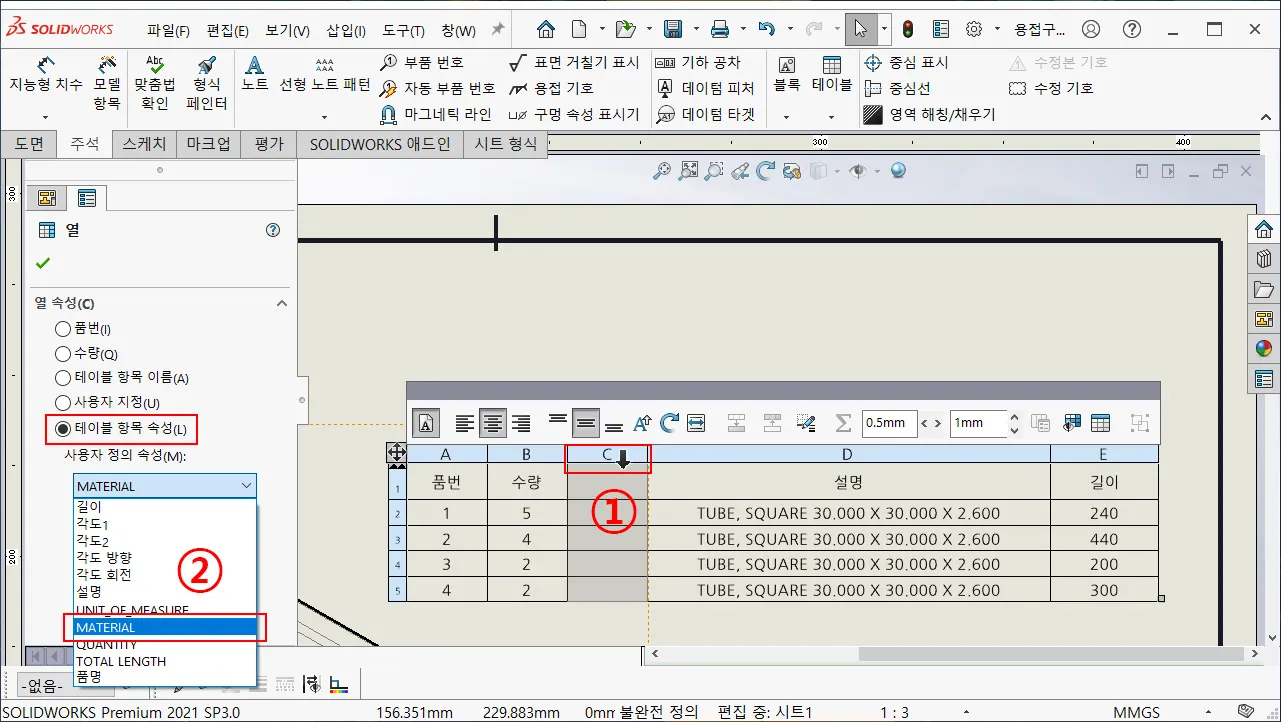Open Options gear icon
The image size is (1281, 722).
[973, 29]
